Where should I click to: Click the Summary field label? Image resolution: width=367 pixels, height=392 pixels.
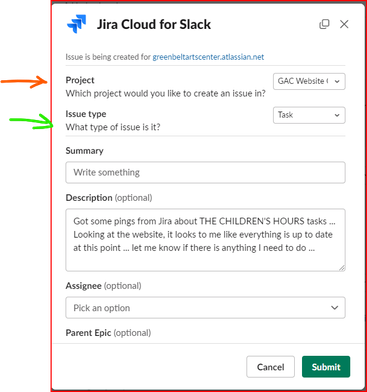click(84, 151)
